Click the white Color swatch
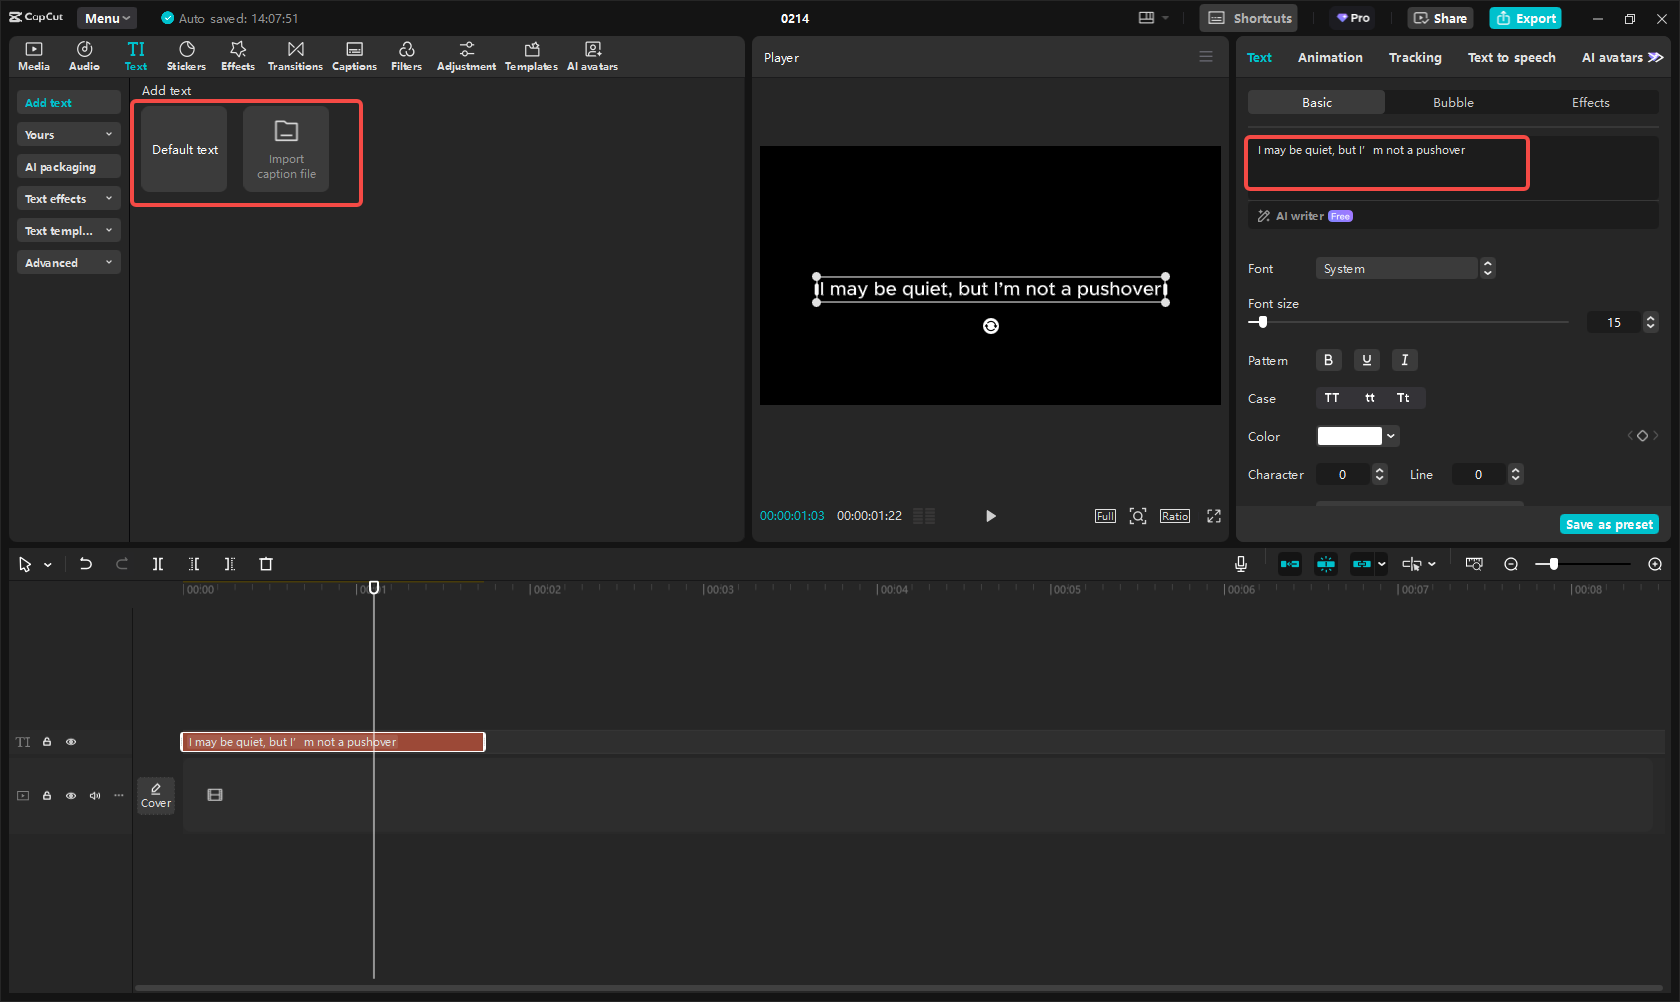The height and width of the screenshot is (1002, 1680). pyautogui.click(x=1349, y=436)
